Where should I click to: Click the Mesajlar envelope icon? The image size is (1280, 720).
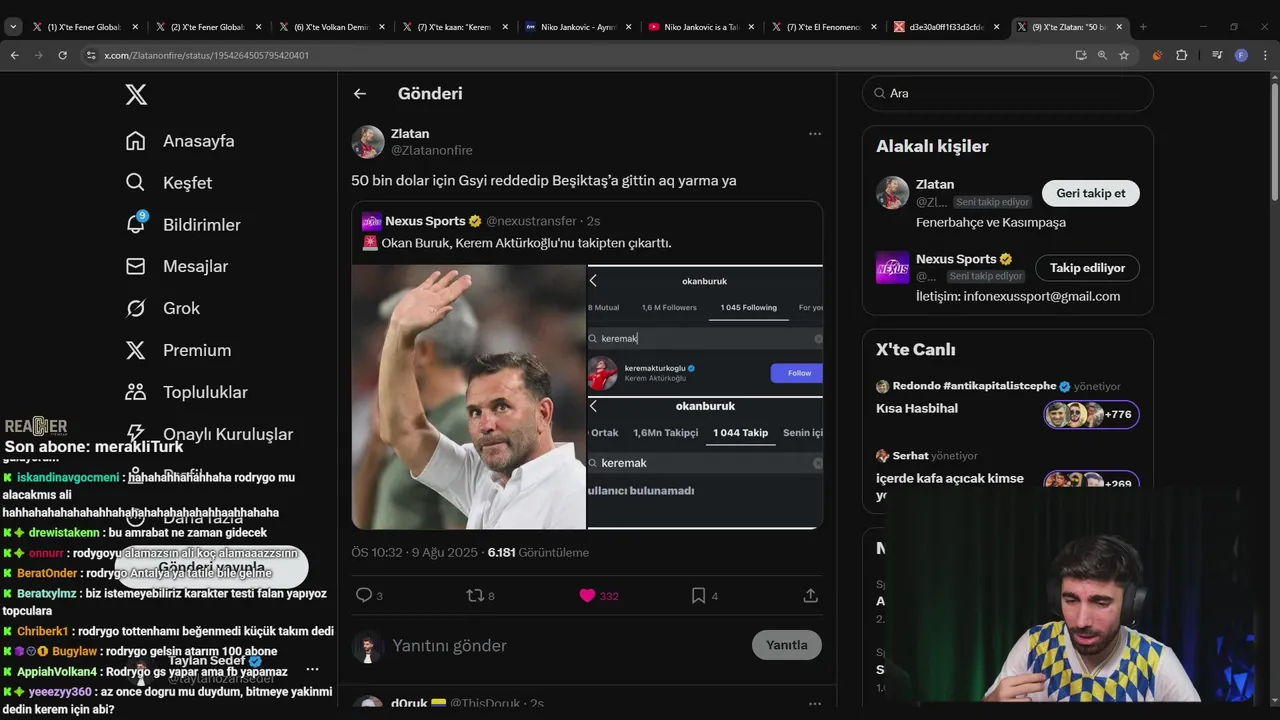136,266
